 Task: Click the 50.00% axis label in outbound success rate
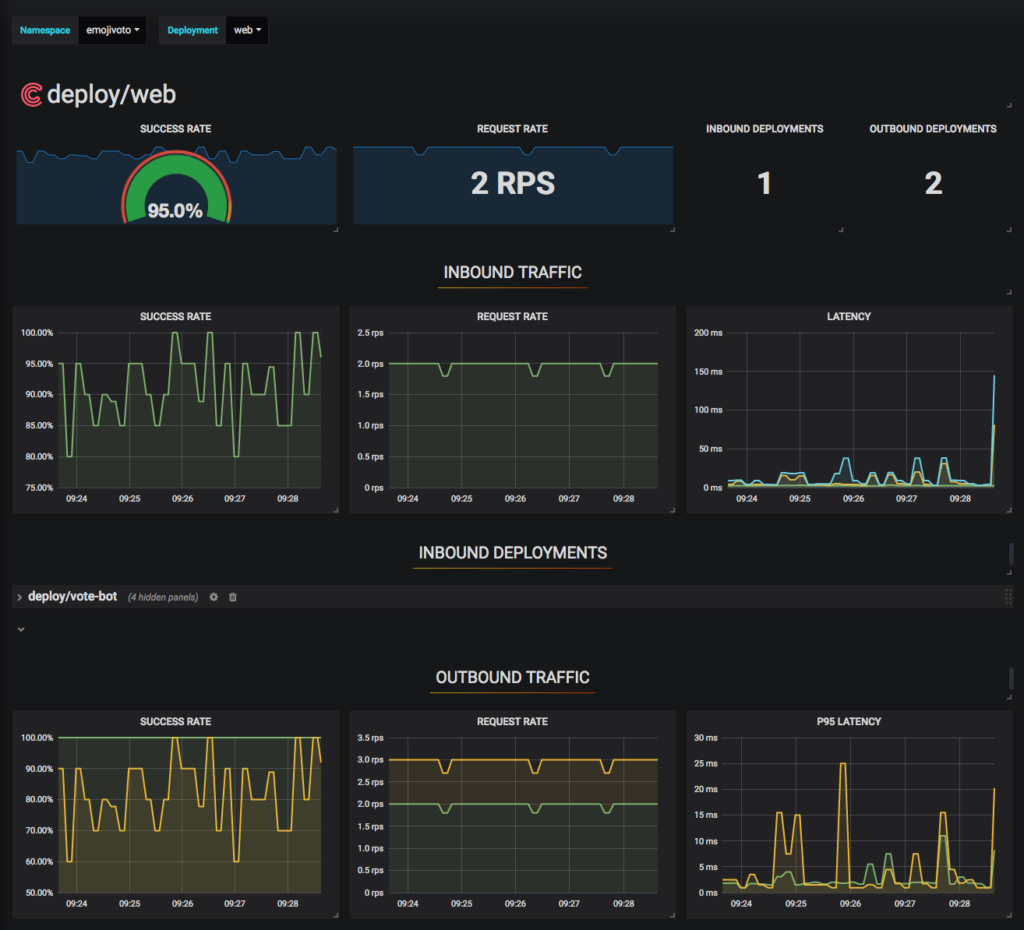(37, 893)
